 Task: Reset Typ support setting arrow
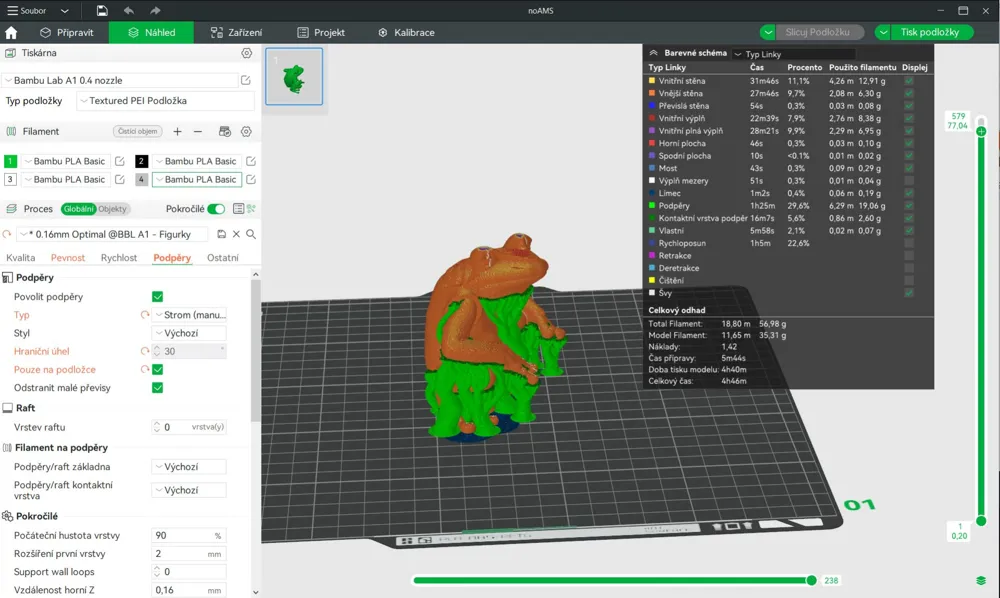145,315
